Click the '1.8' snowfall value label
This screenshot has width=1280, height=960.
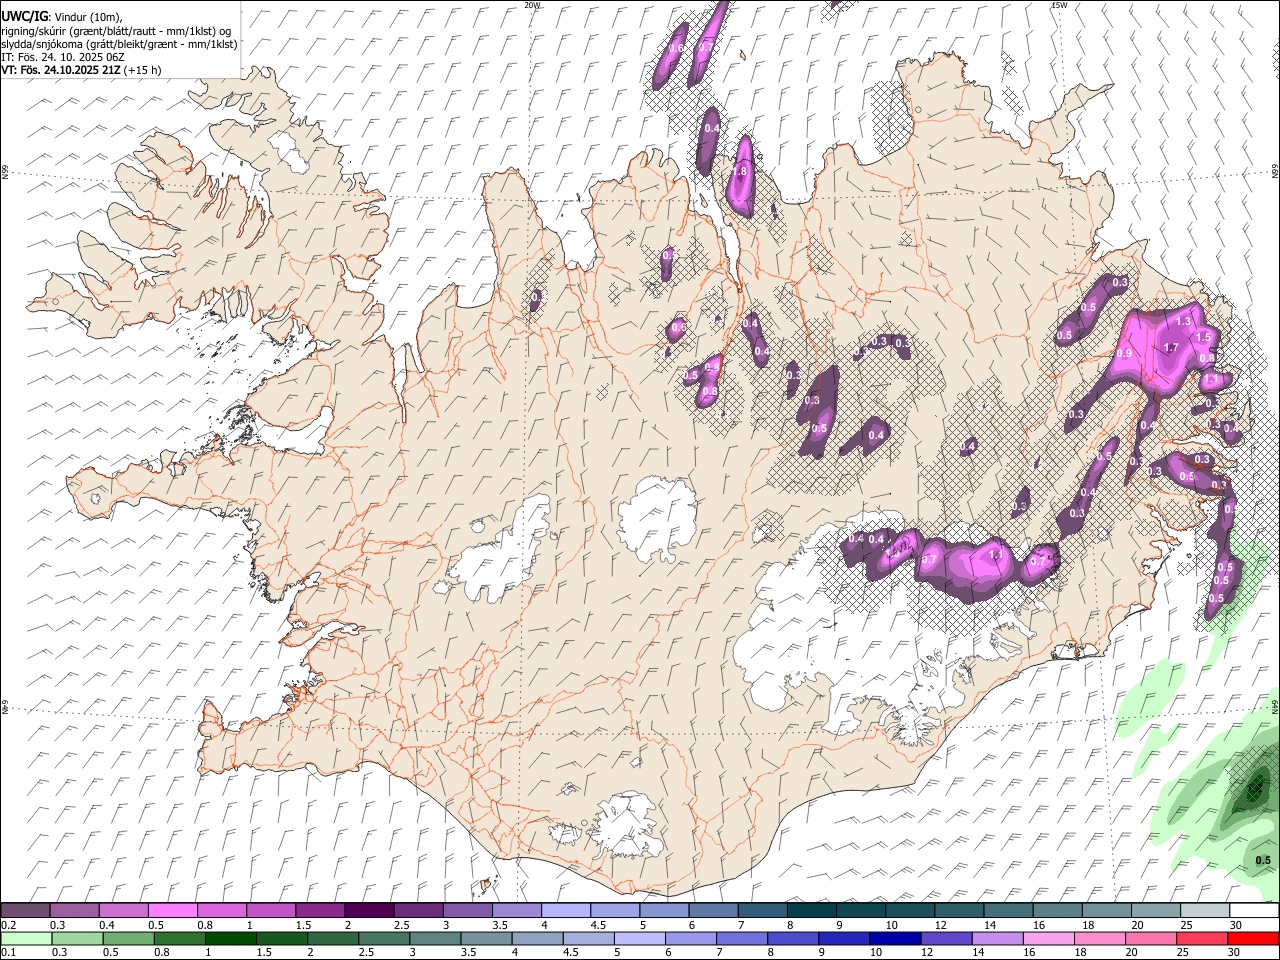tap(740, 172)
